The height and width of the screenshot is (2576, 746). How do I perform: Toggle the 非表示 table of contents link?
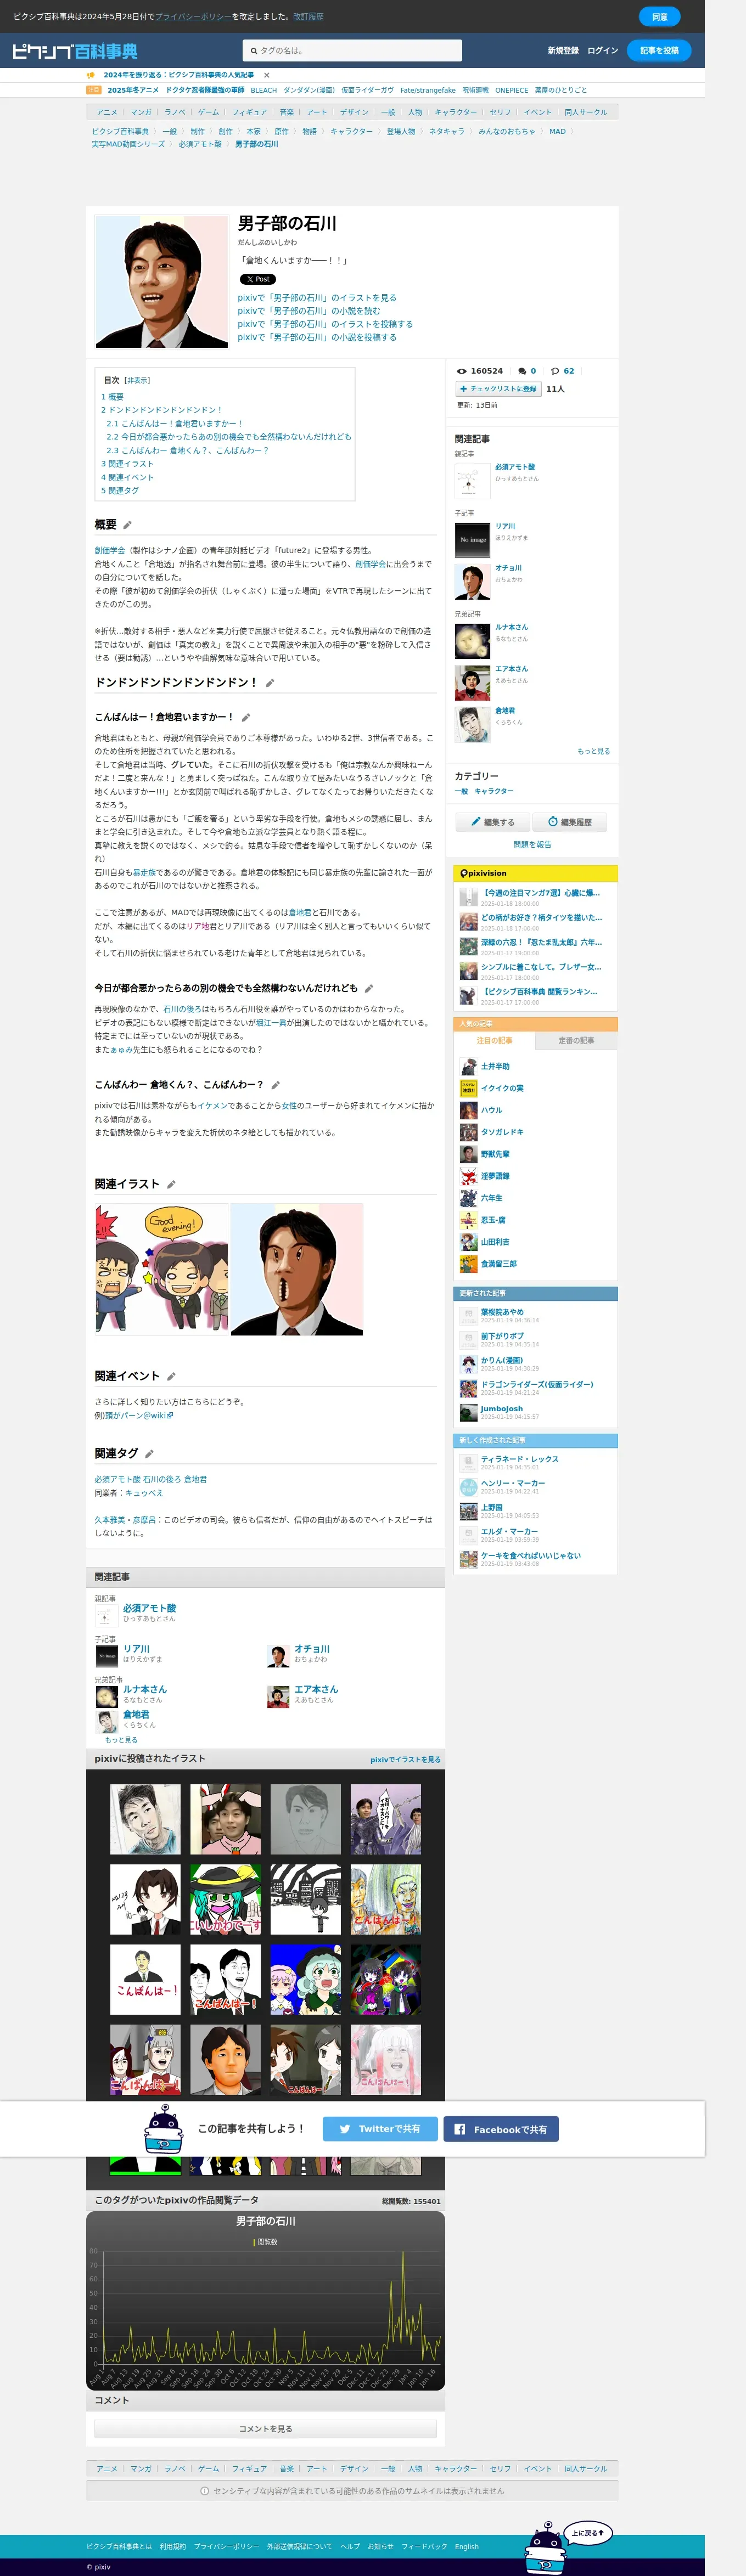pyautogui.click(x=137, y=381)
